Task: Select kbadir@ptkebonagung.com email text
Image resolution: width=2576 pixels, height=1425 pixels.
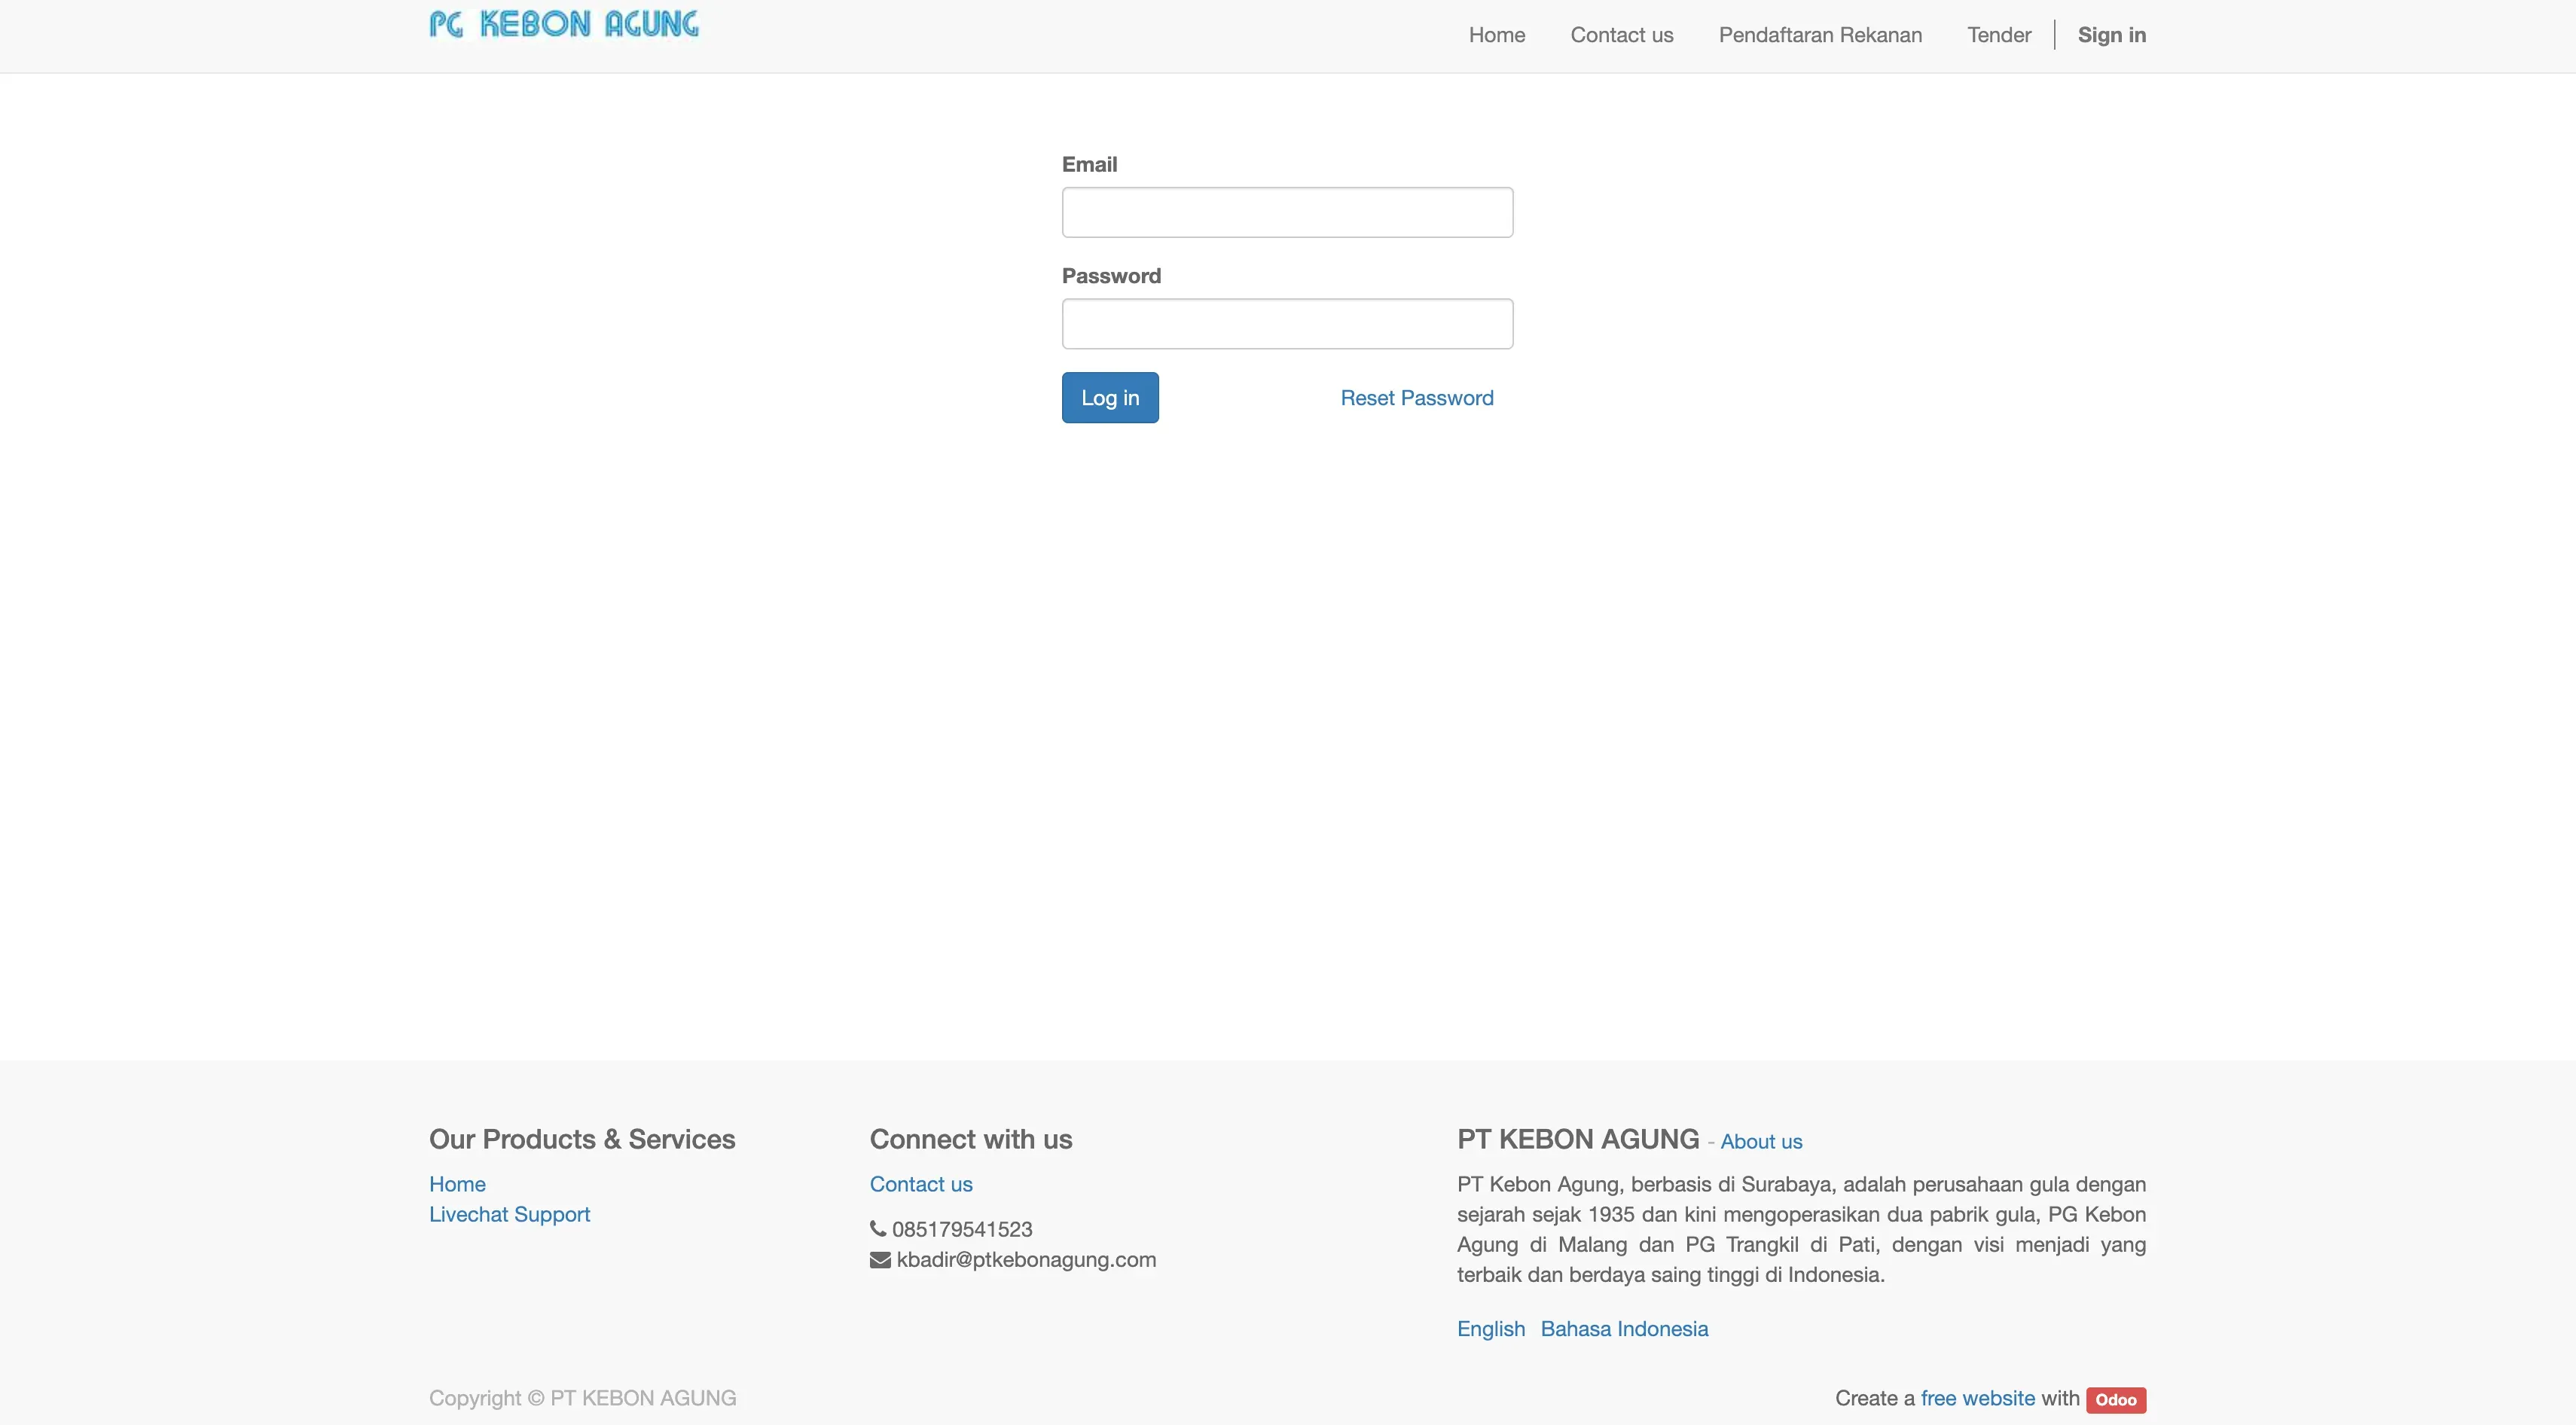Action: (x=1026, y=1260)
